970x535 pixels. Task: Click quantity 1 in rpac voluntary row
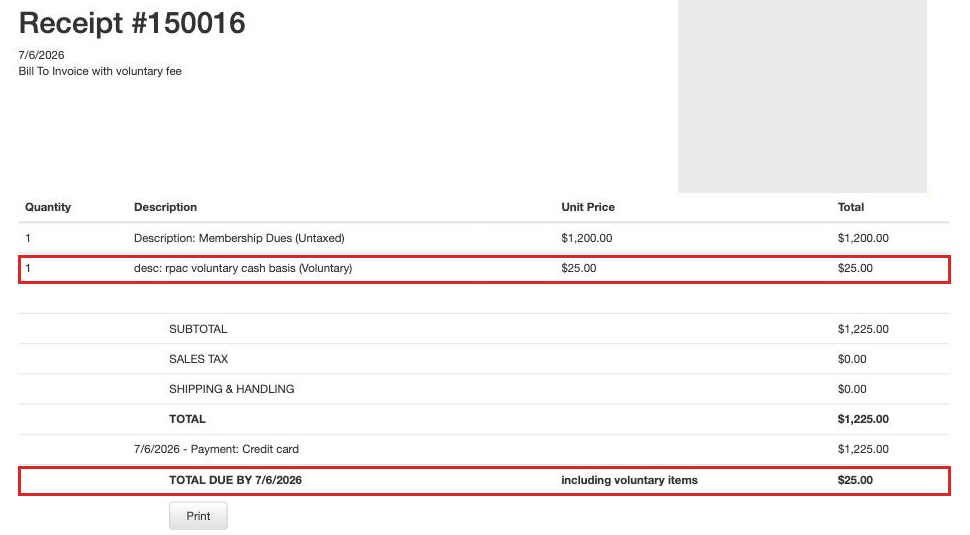(28, 268)
